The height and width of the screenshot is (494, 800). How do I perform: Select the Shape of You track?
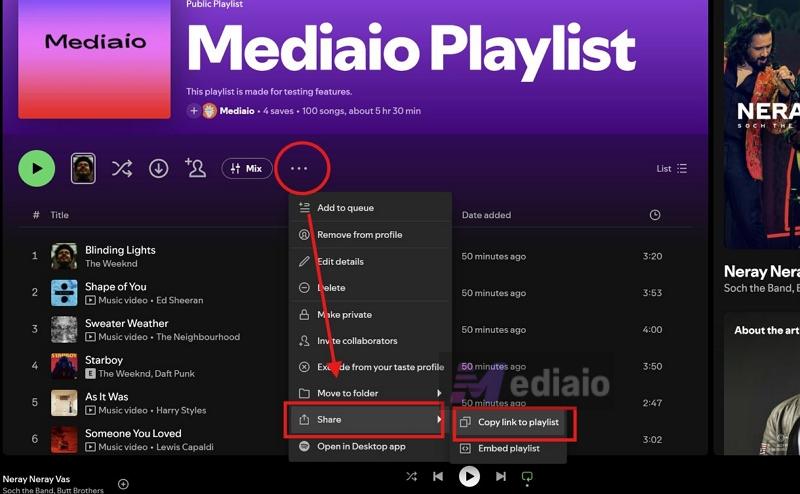116,287
